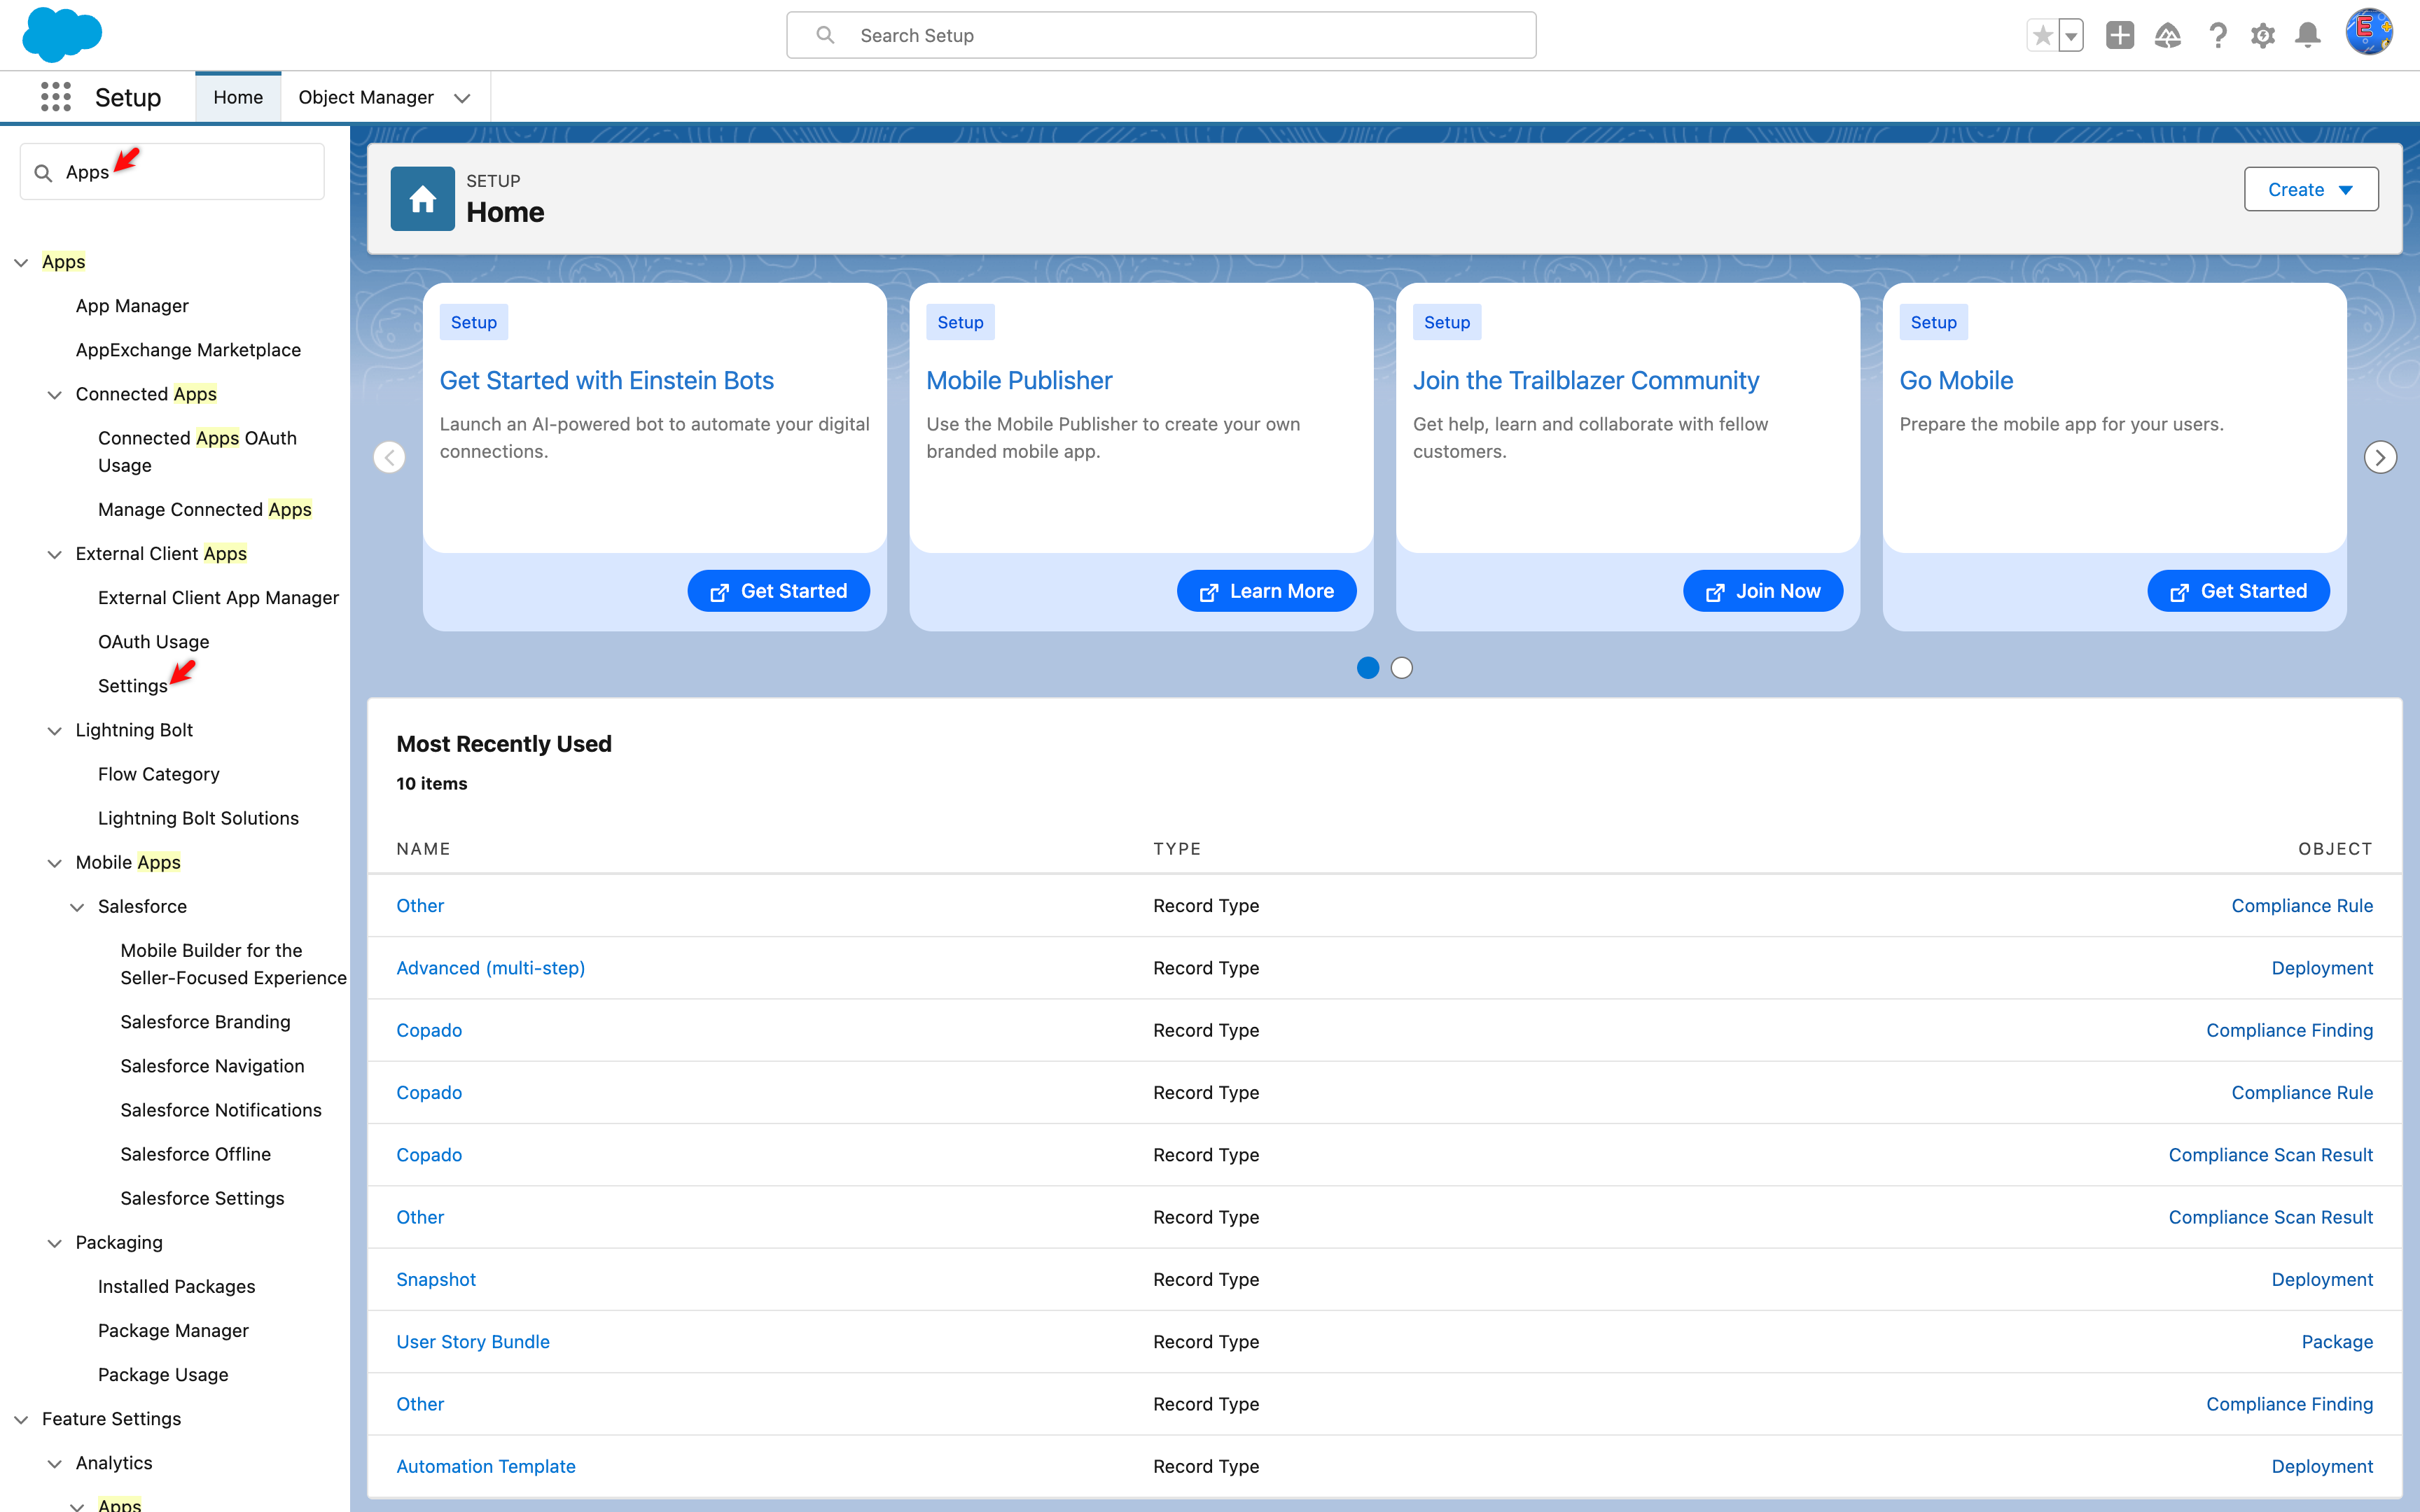The width and height of the screenshot is (2420, 1512).
Task: Switch to the Home tab
Action: (x=238, y=96)
